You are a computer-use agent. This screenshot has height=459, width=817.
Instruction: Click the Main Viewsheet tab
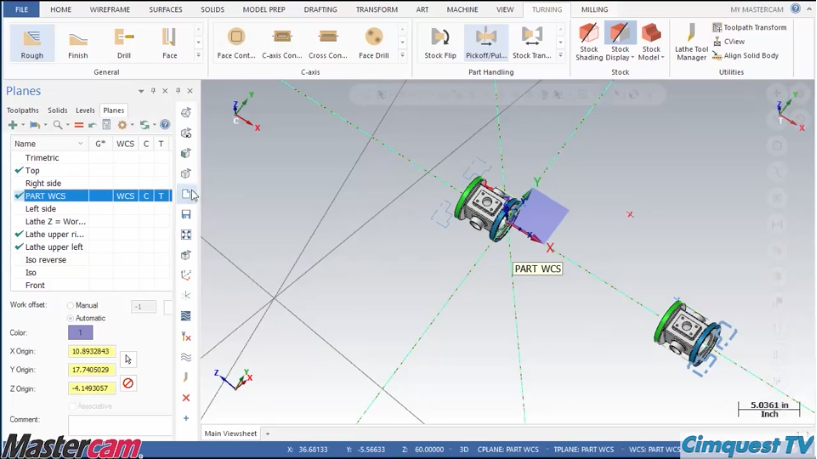230,433
